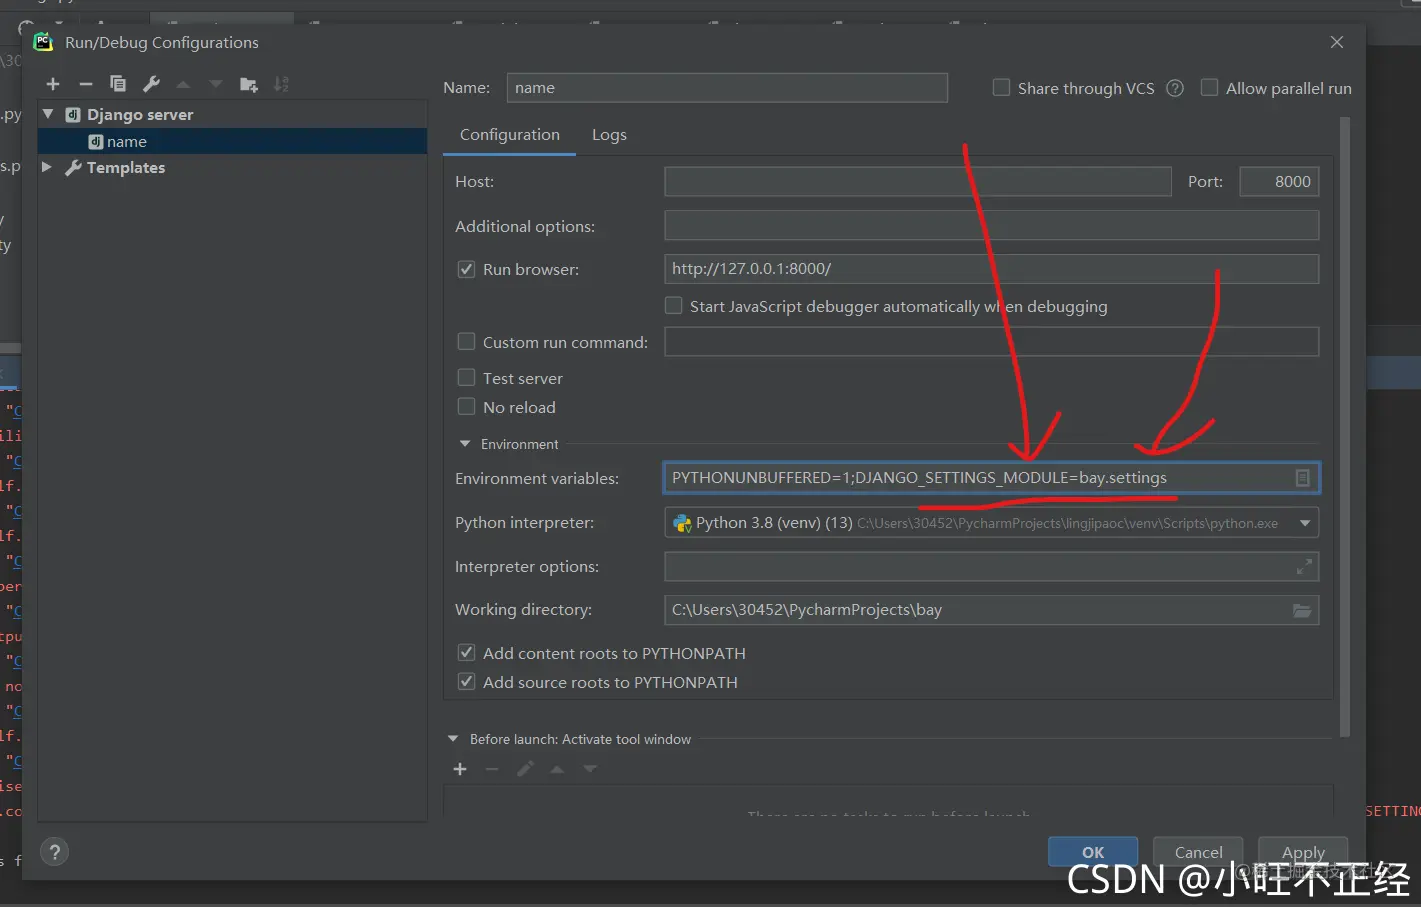Click the Apply button
Viewport: 1421px width, 907px height.
point(1303,852)
